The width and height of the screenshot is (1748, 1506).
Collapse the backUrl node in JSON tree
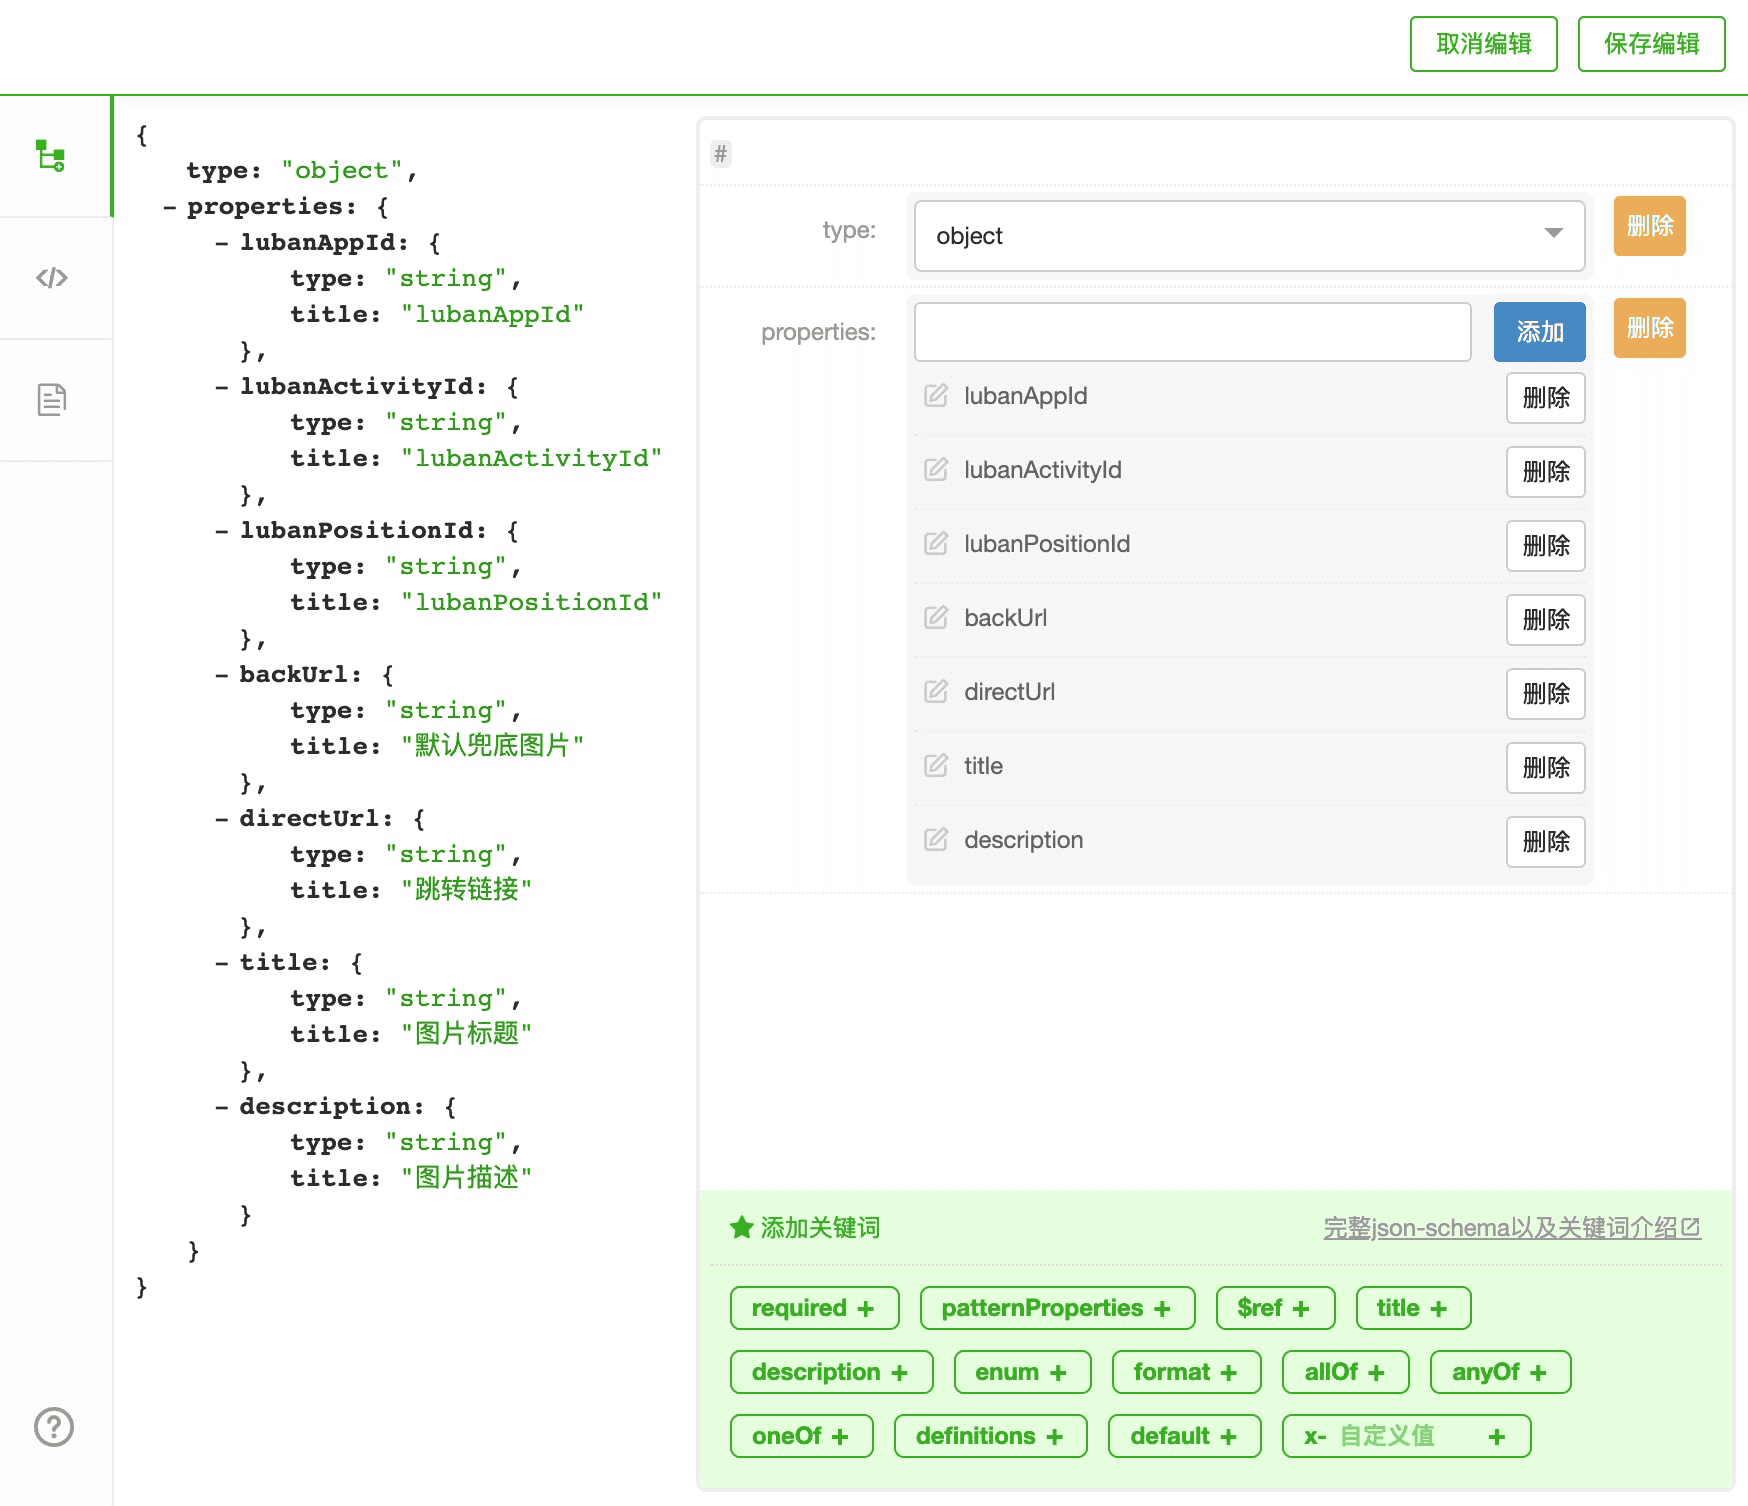pyautogui.click(x=222, y=675)
